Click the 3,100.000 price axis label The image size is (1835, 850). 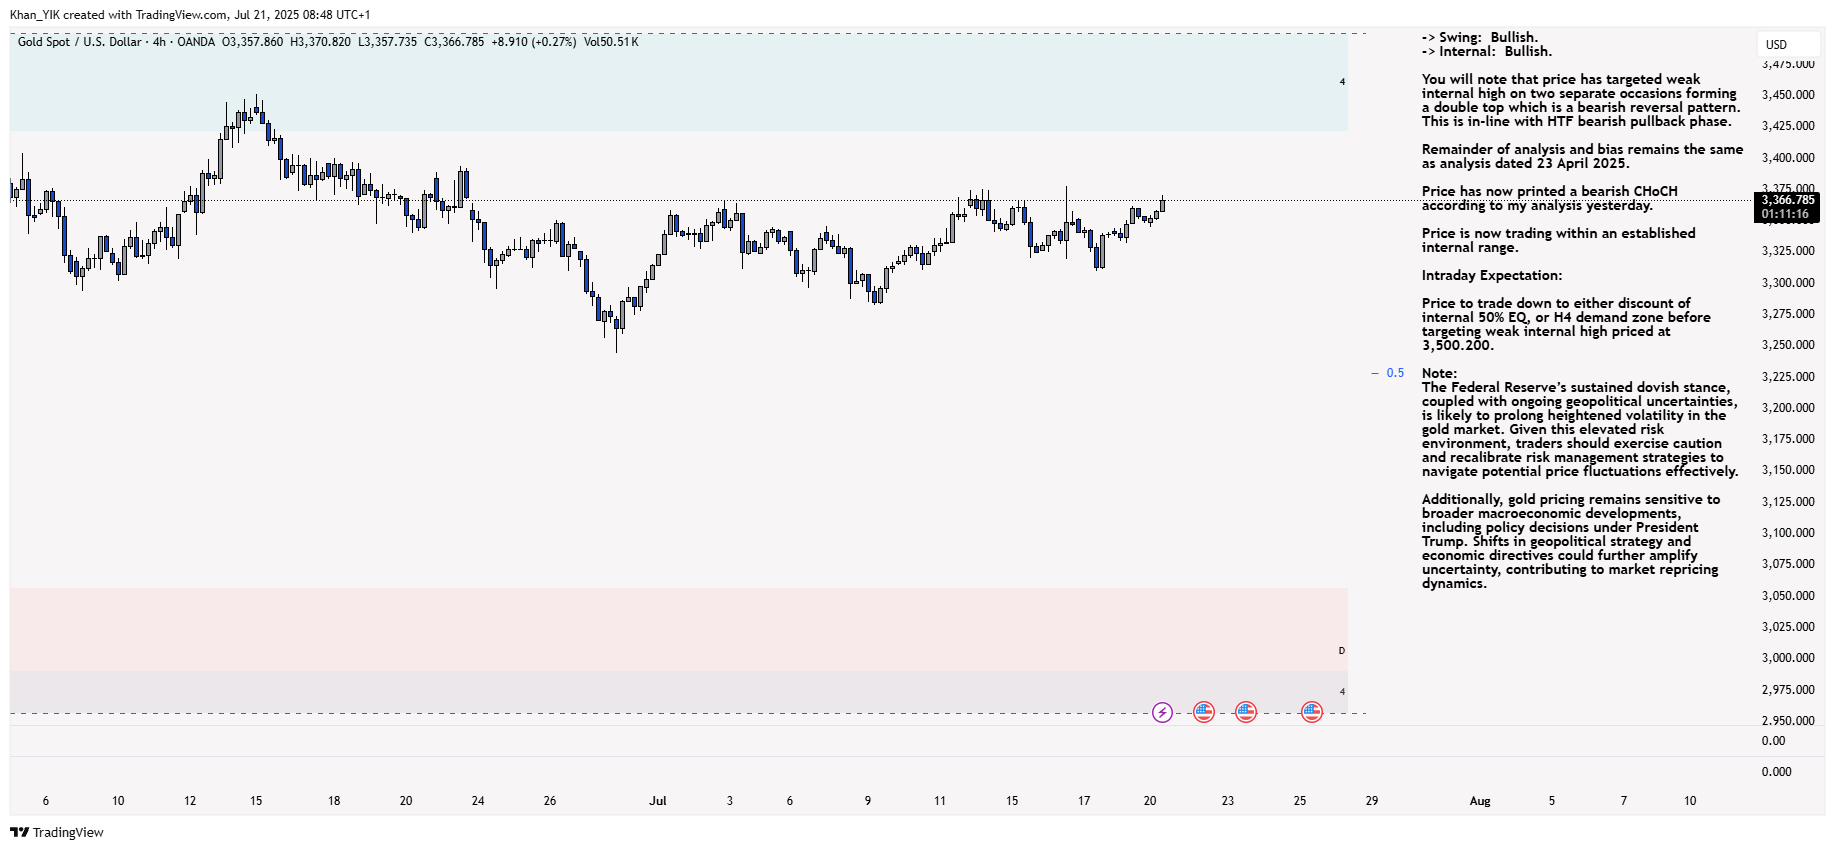pos(1788,533)
